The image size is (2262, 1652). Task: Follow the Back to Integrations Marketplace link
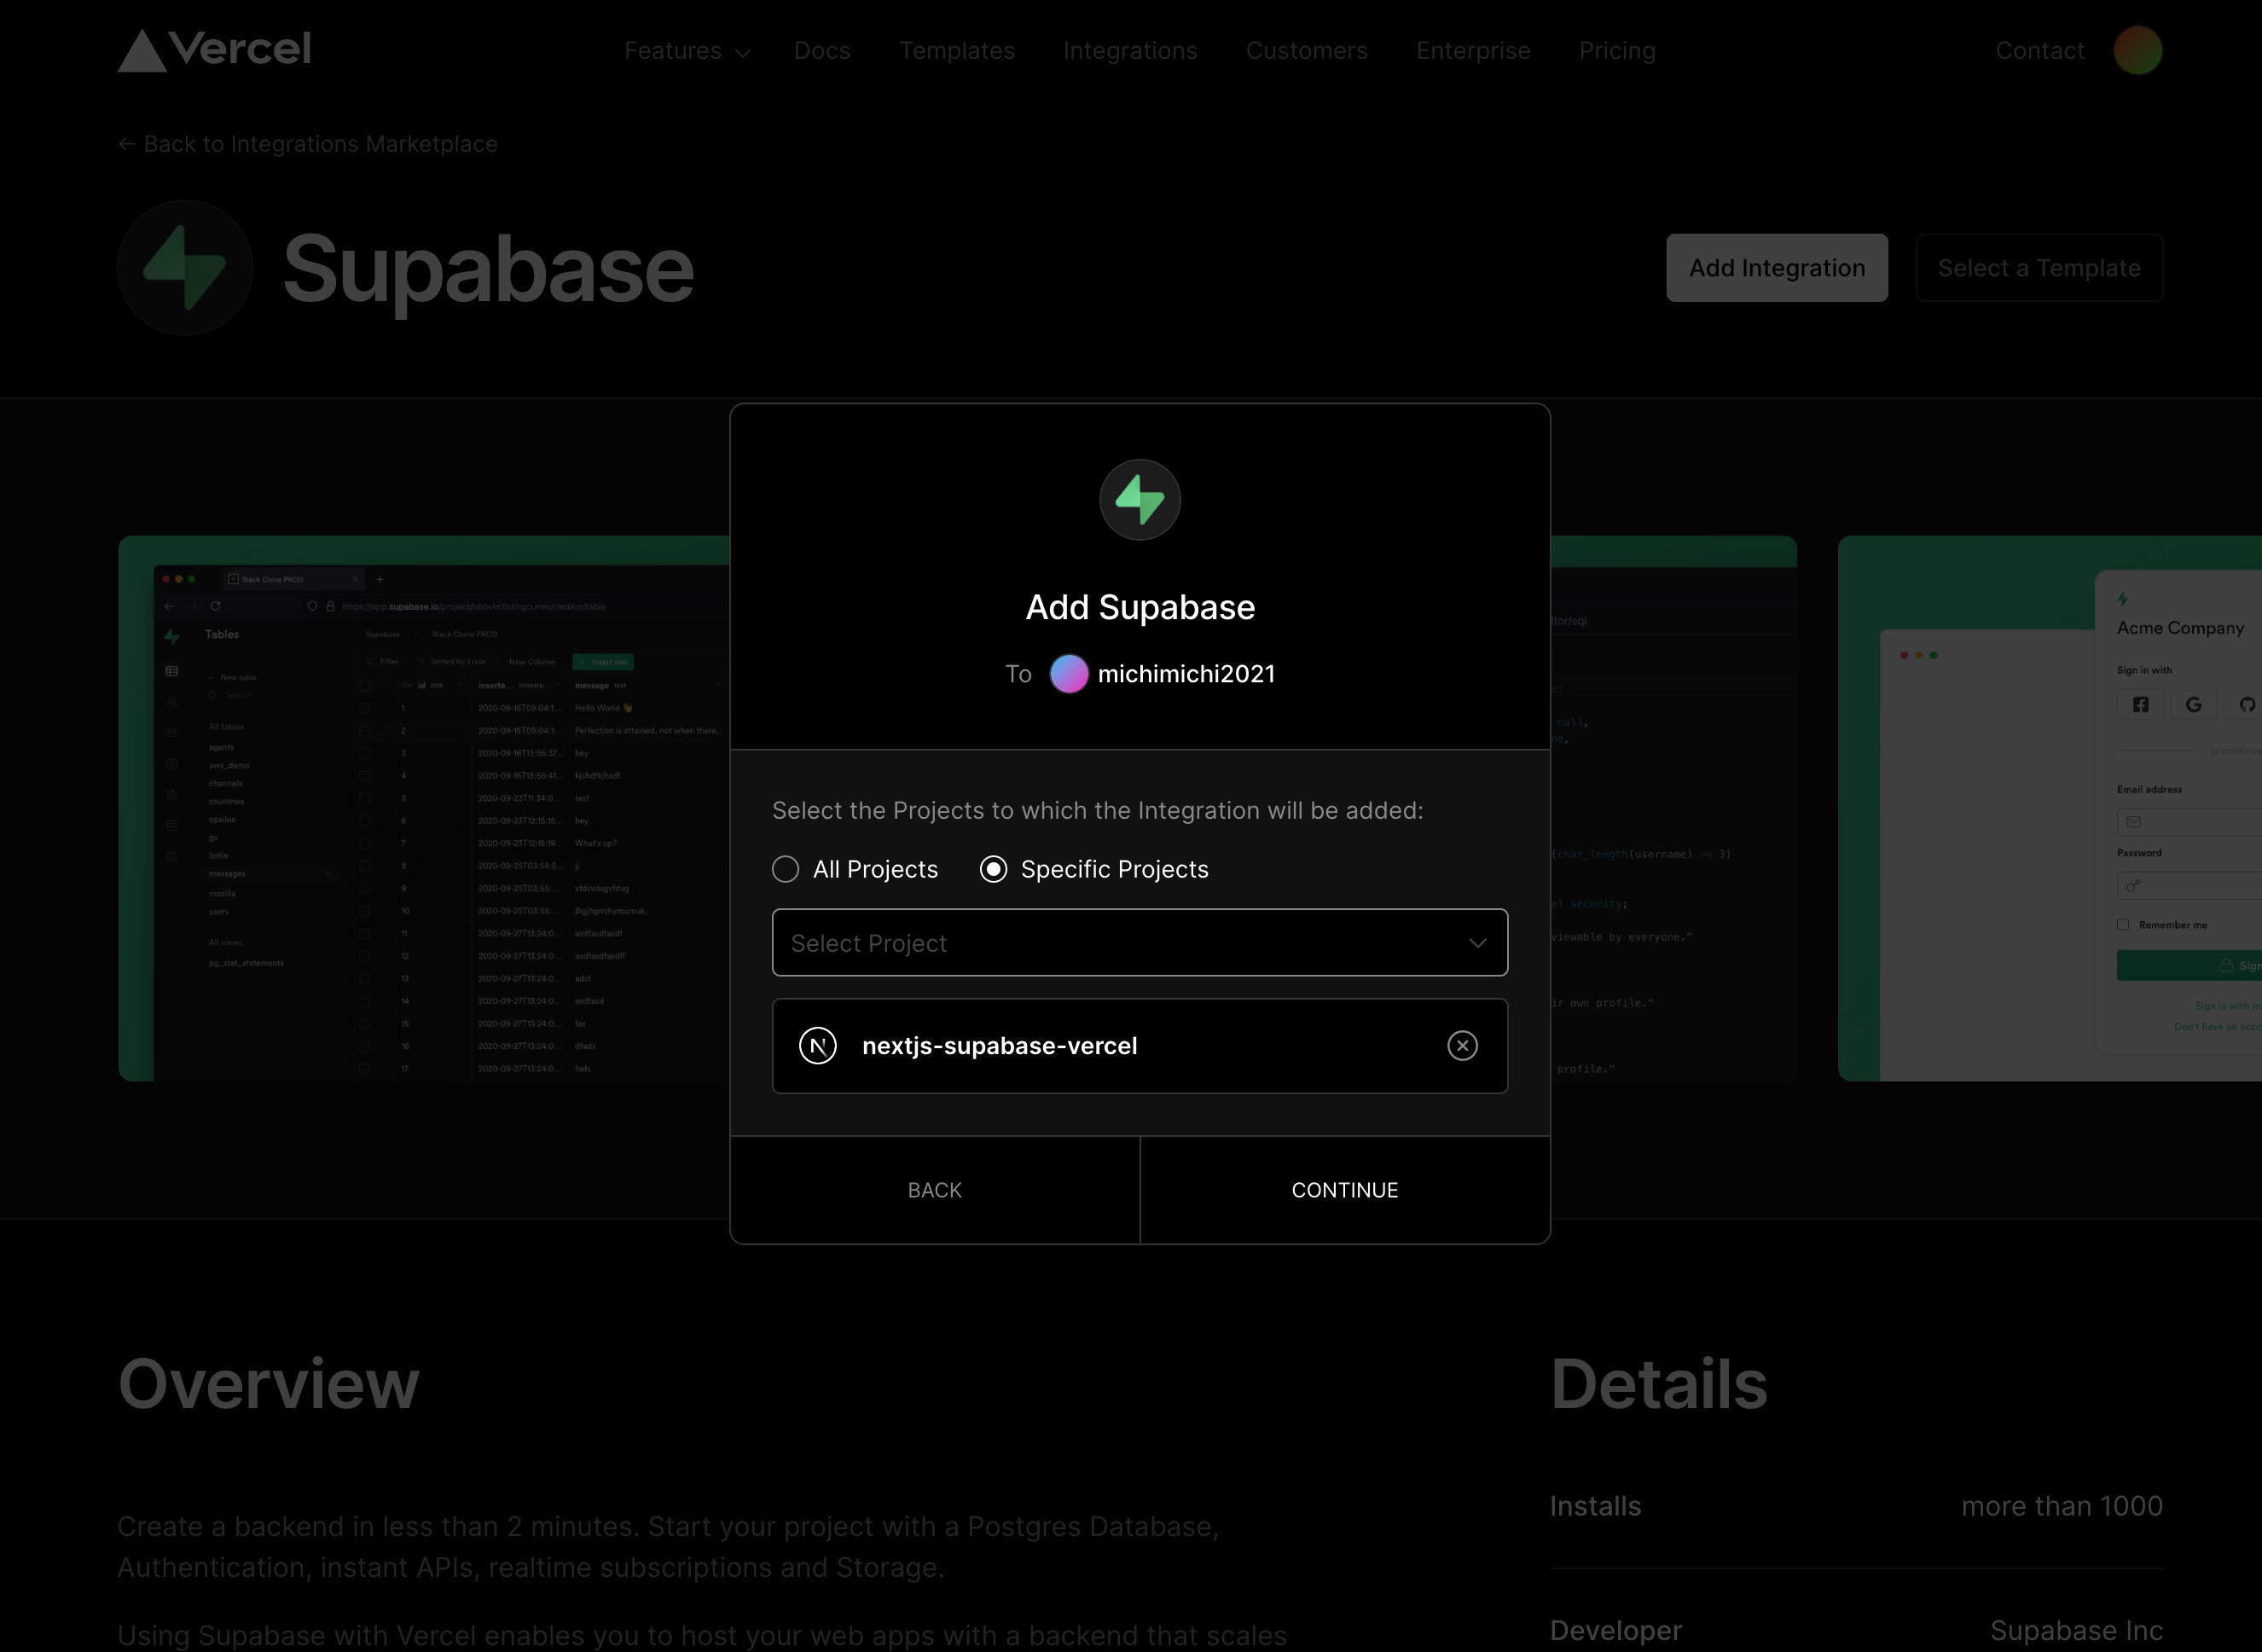pos(319,144)
